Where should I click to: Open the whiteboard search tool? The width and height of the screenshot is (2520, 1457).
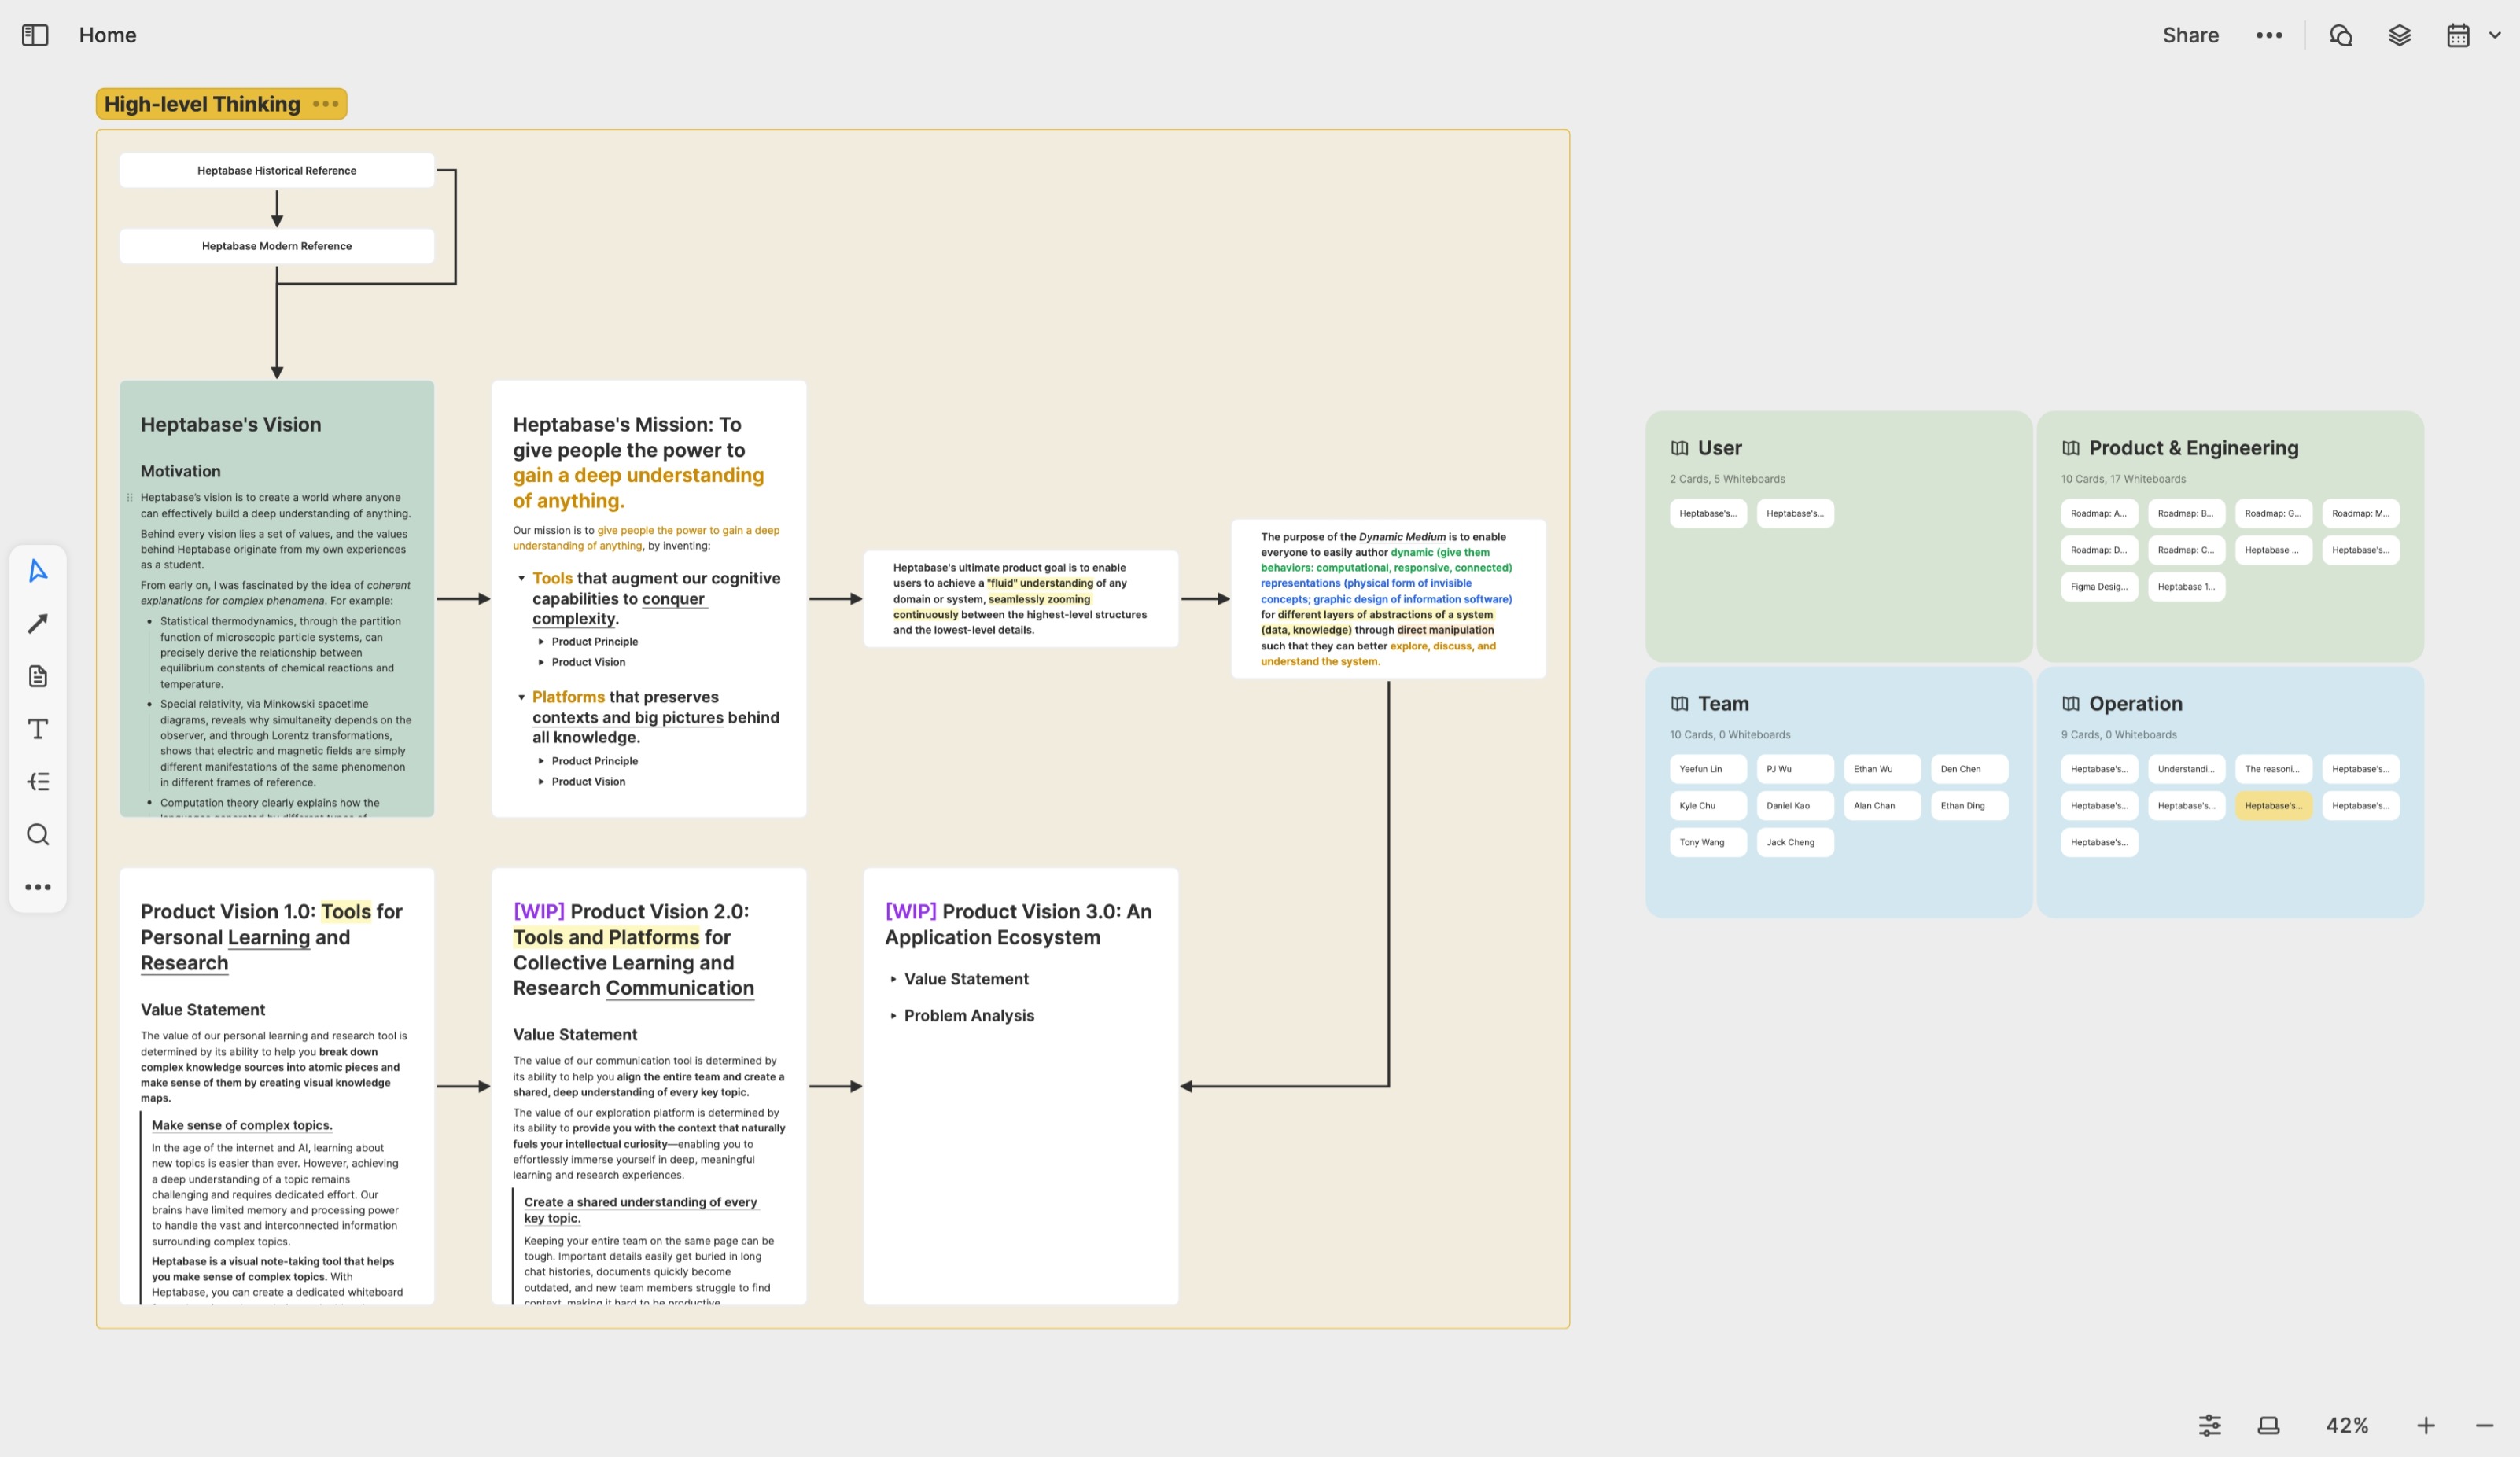(38, 834)
